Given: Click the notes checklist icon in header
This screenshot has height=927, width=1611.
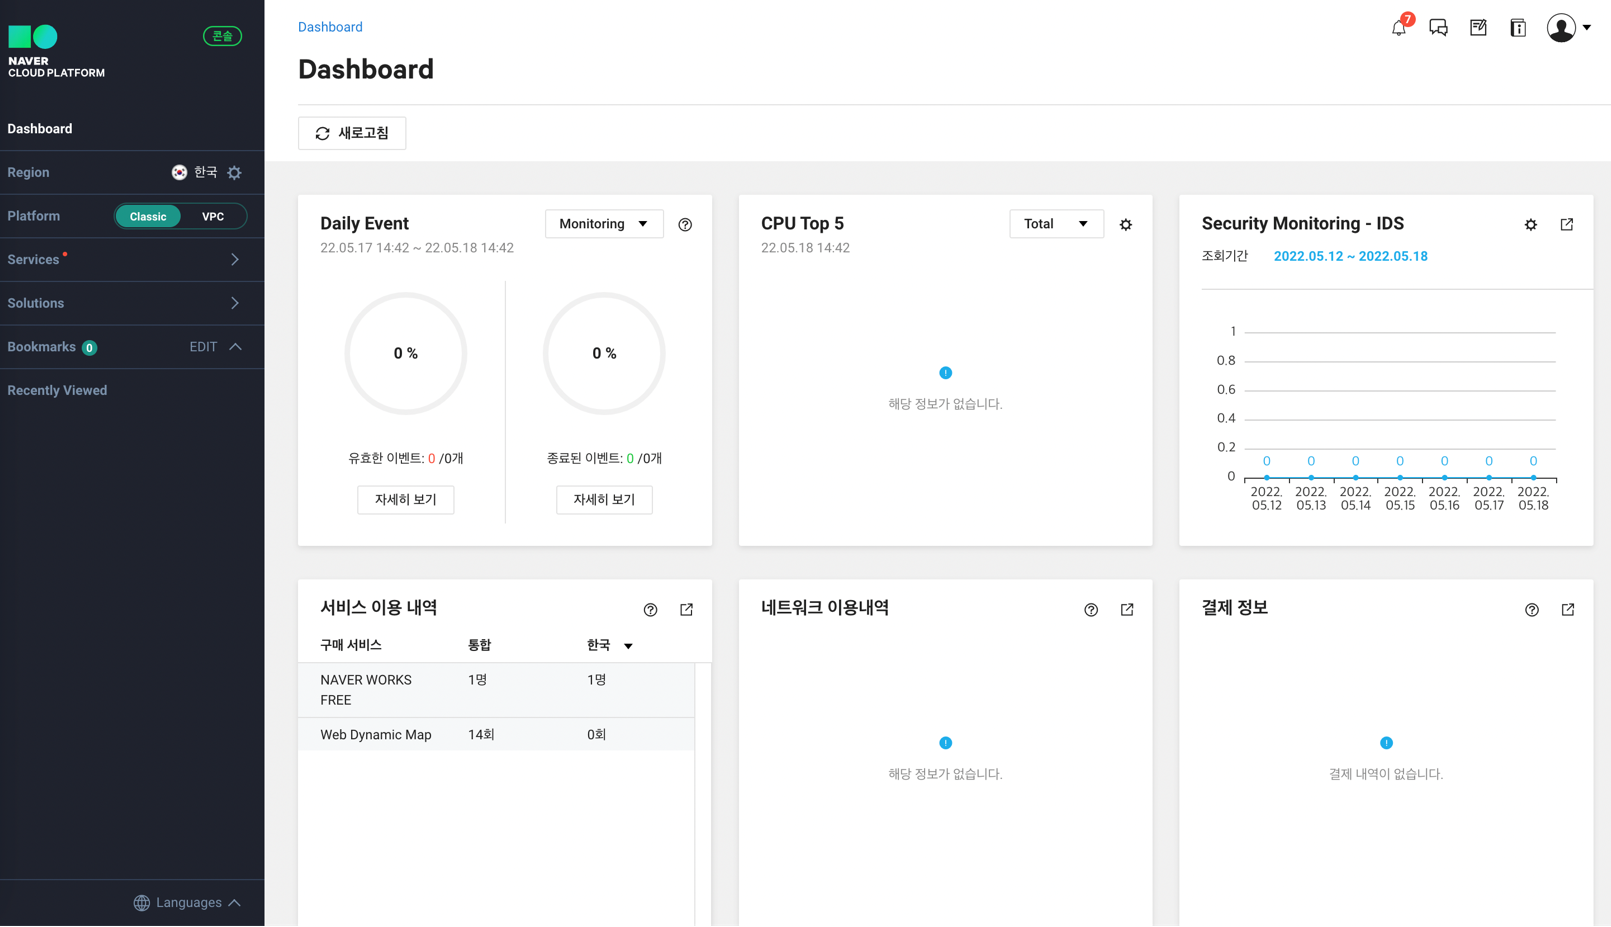Looking at the screenshot, I should tap(1478, 28).
